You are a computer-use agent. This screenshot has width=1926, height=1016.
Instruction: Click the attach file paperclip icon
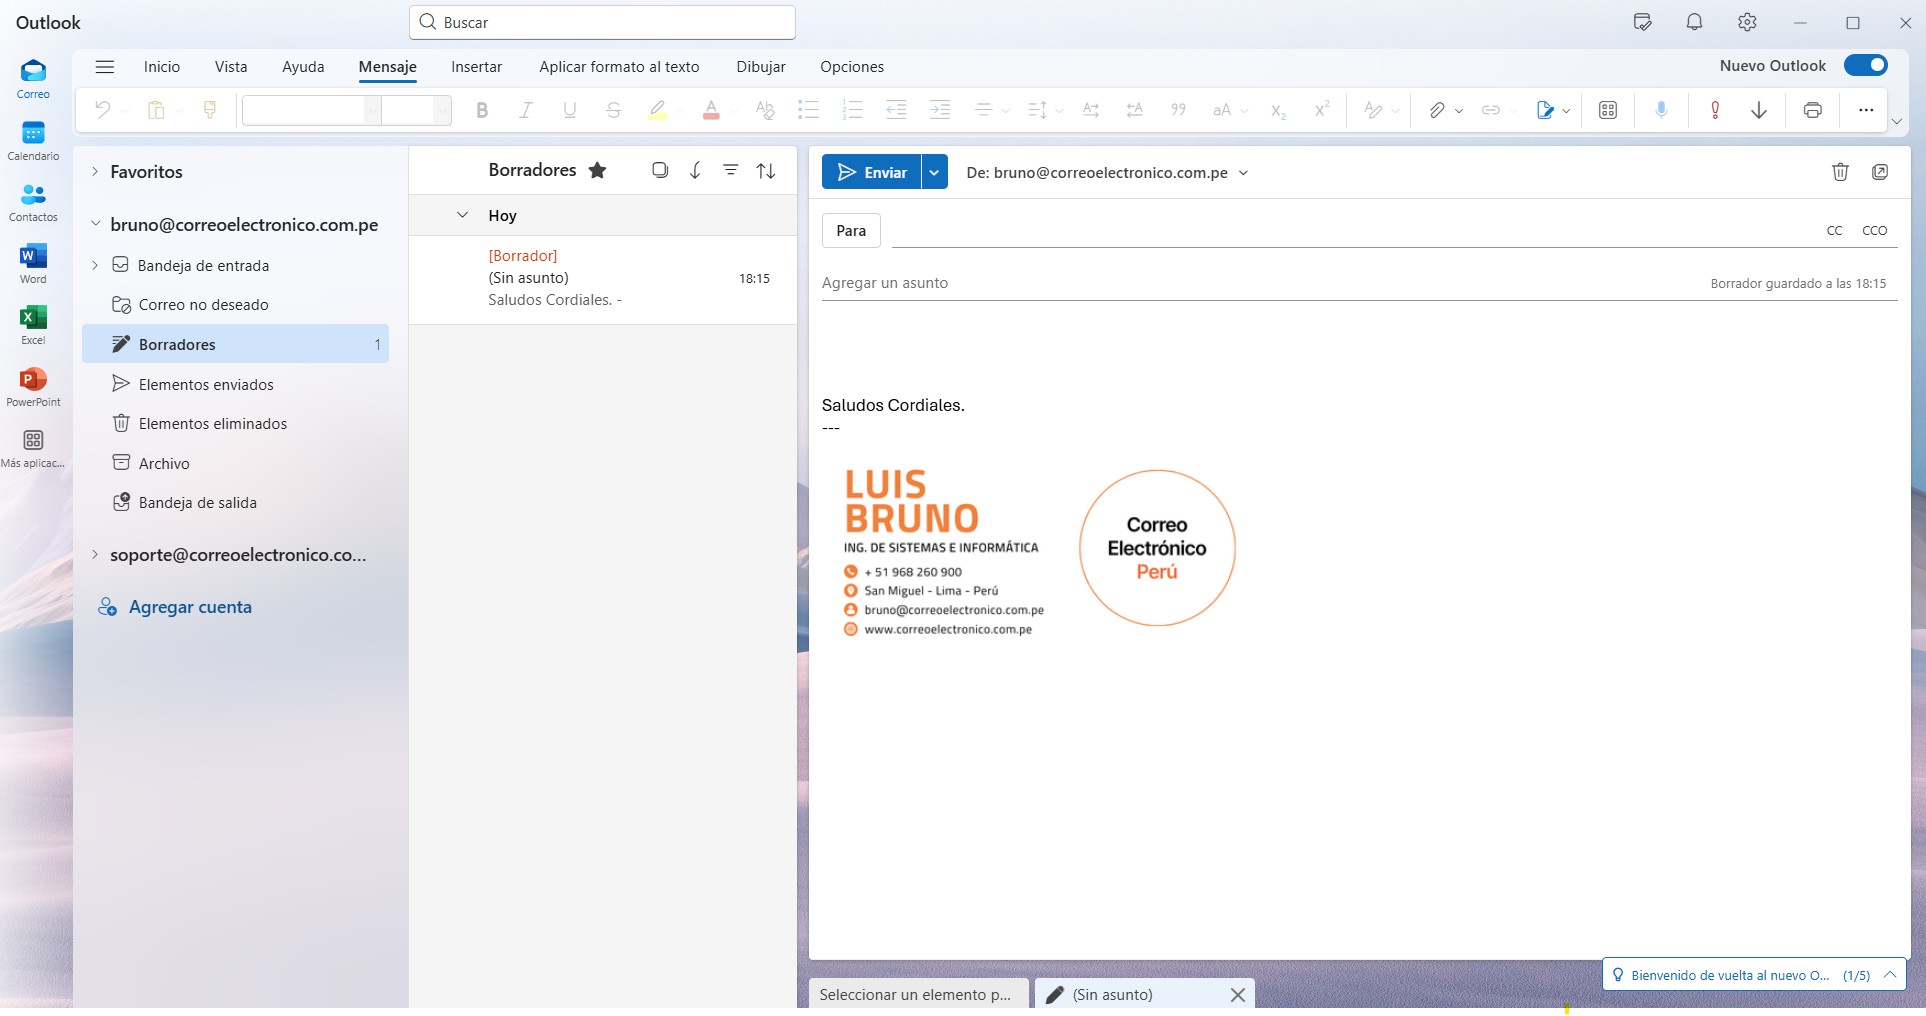(x=1436, y=110)
